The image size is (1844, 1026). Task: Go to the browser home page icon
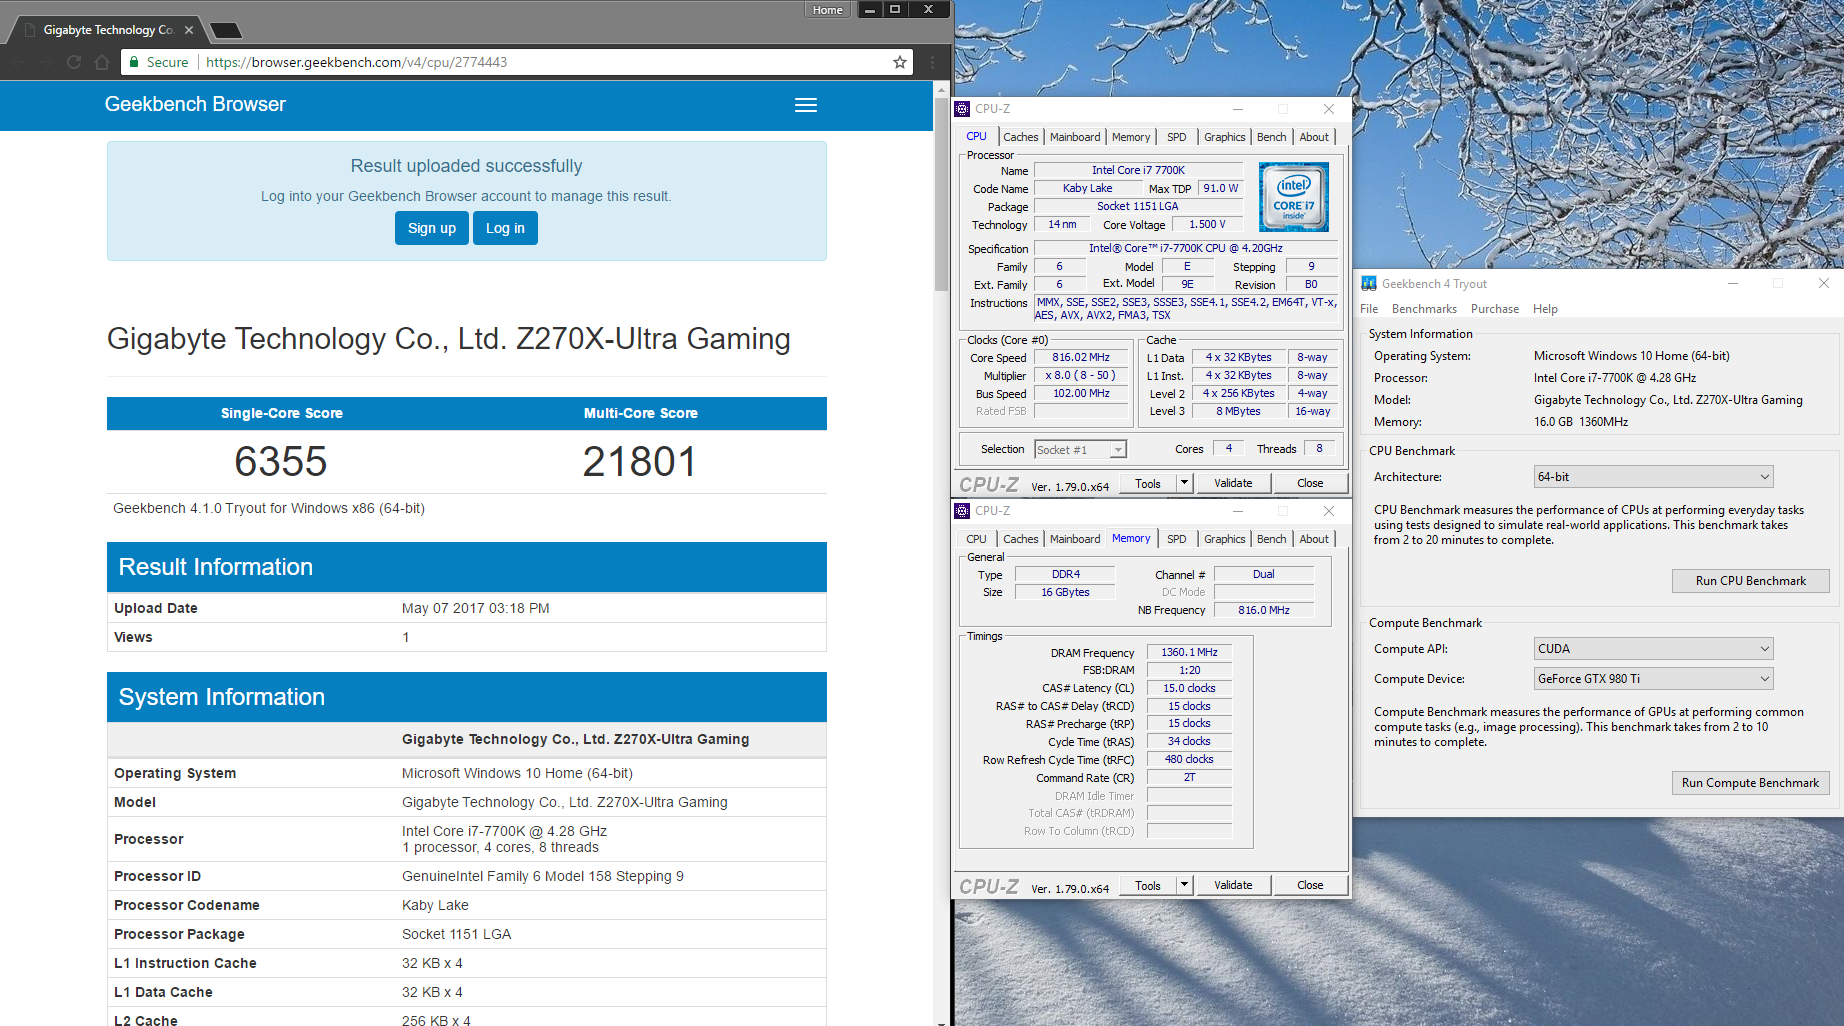[102, 62]
